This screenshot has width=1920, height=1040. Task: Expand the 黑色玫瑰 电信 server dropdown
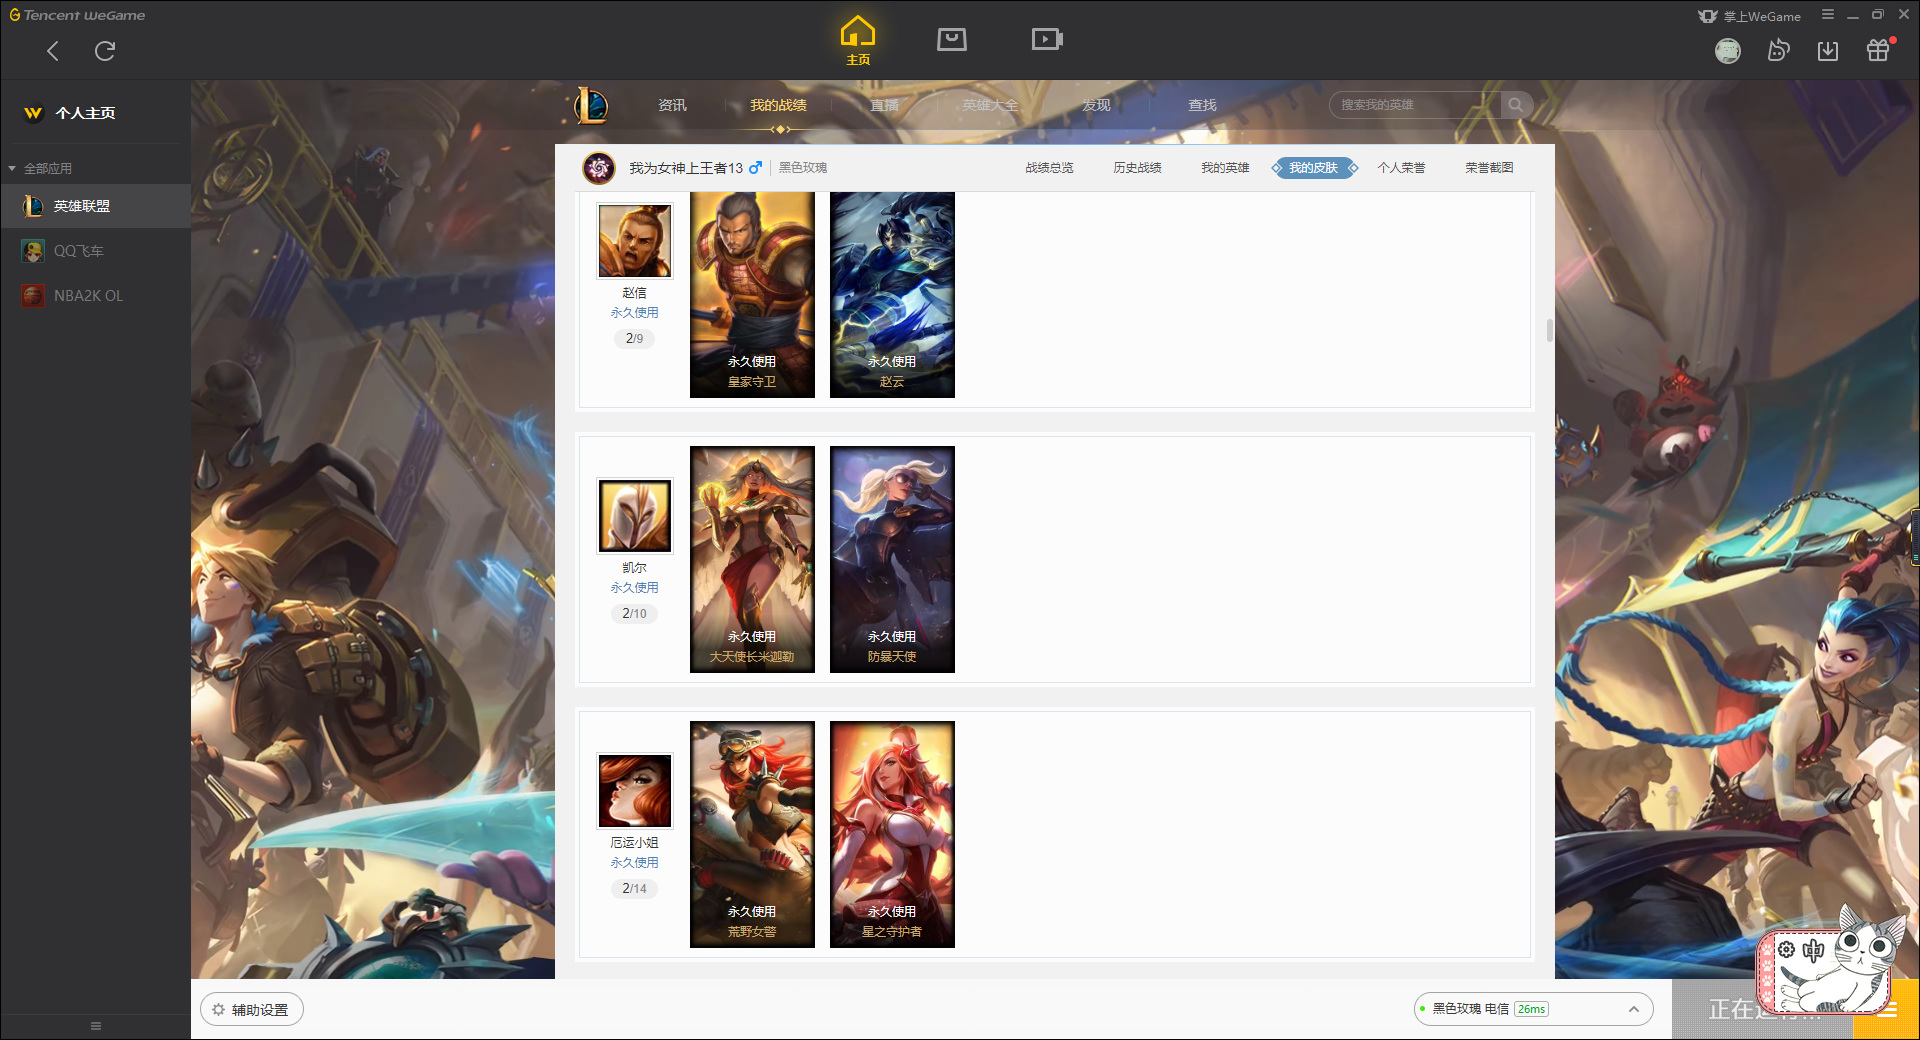[1534, 1009]
